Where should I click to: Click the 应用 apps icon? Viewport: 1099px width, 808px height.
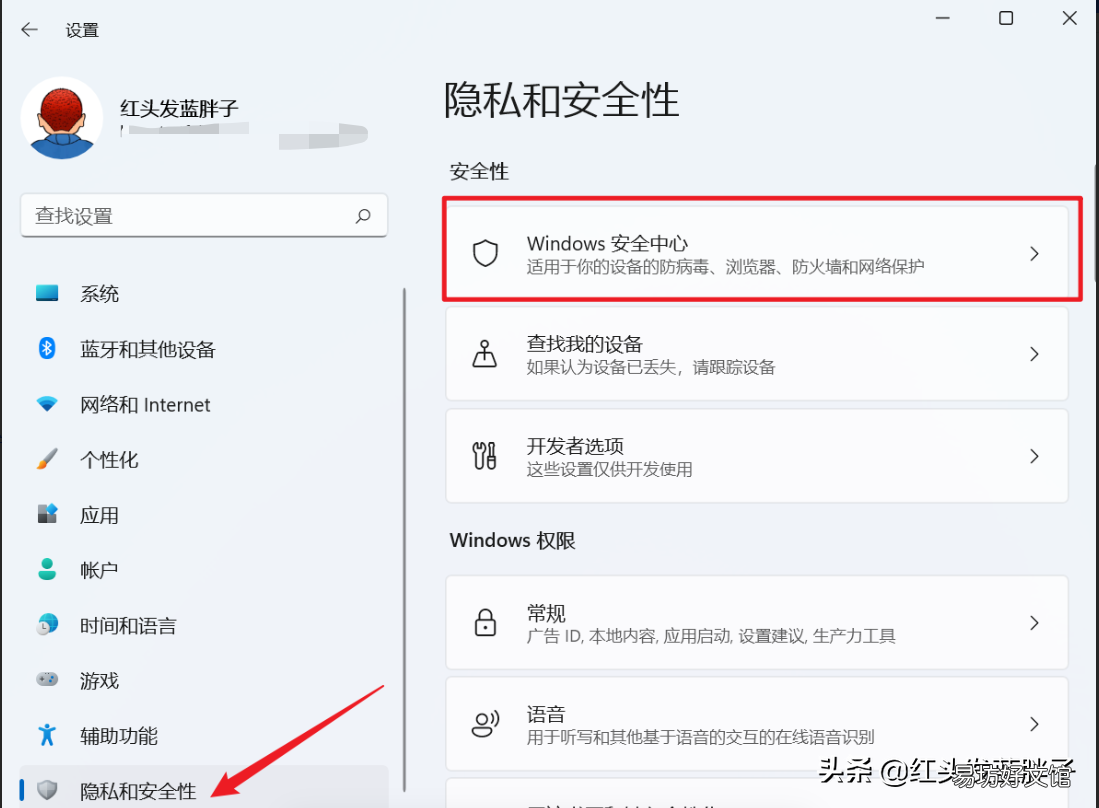coord(47,514)
